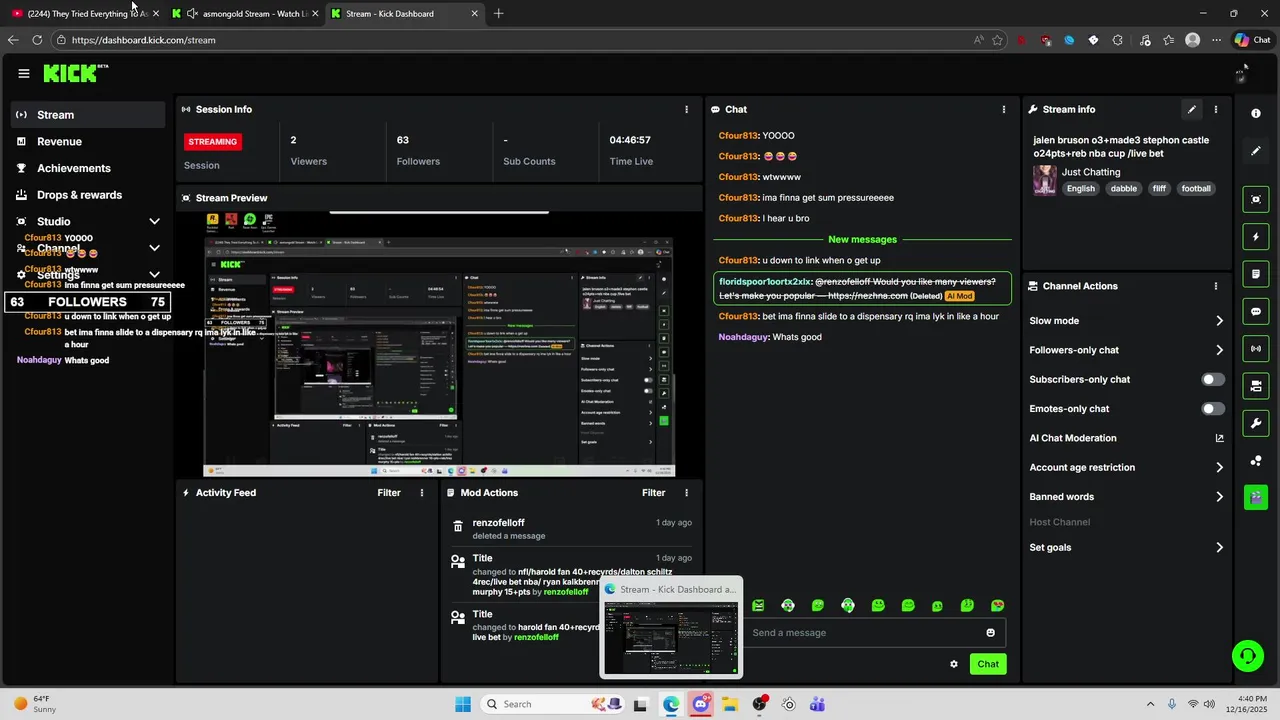Screen dimensions: 1280x720
Task: Click renzofelloff in deleted message entry
Action: pyautogui.click(x=498, y=523)
